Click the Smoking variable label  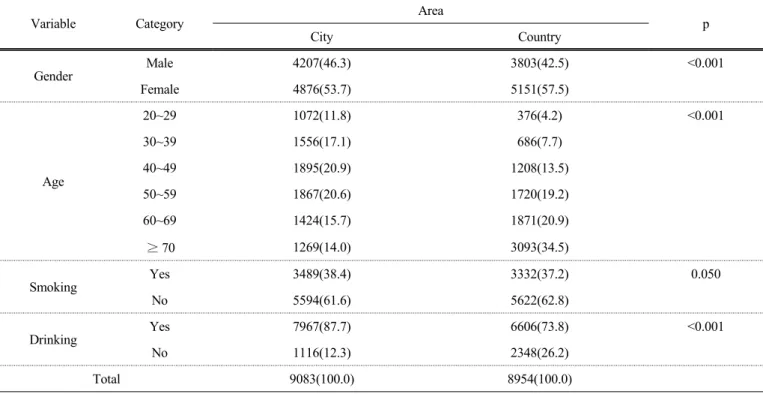pyautogui.click(x=54, y=287)
